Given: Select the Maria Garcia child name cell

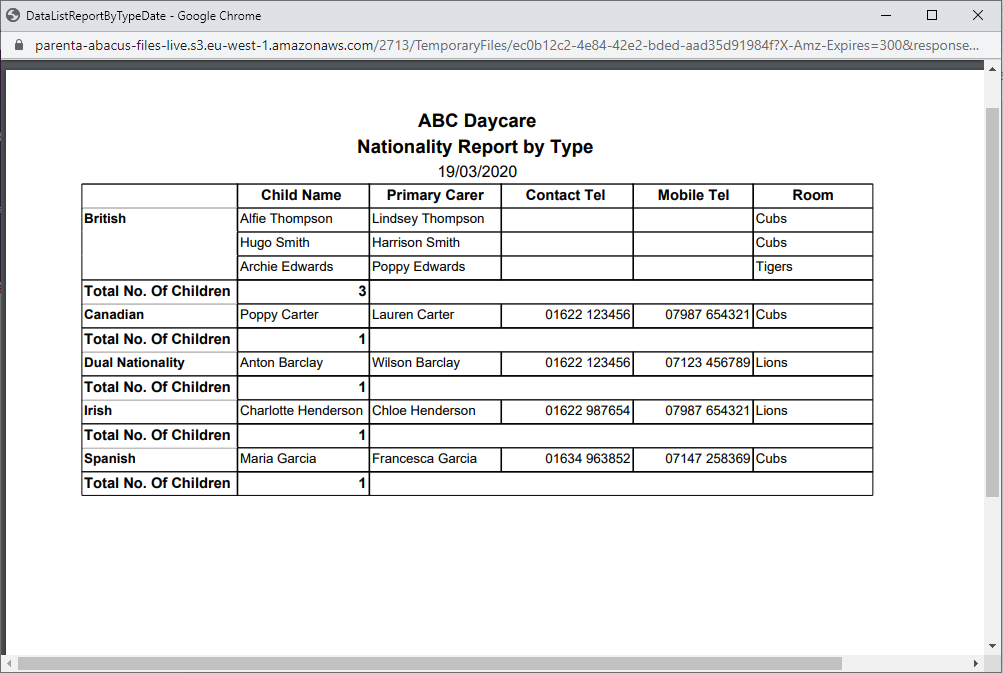Looking at the screenshot, I should (303, 459).
